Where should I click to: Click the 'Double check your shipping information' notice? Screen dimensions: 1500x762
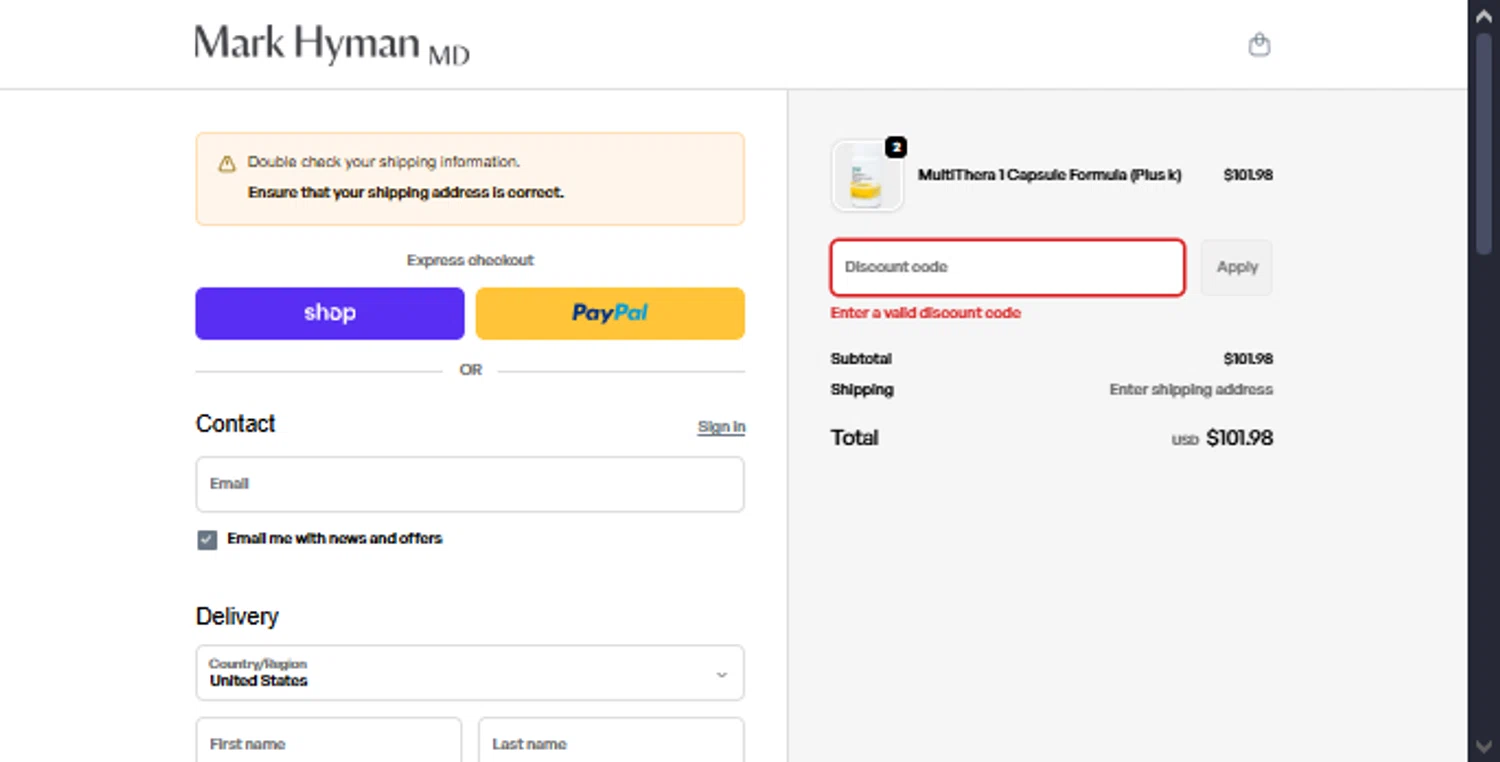(470, 179)
